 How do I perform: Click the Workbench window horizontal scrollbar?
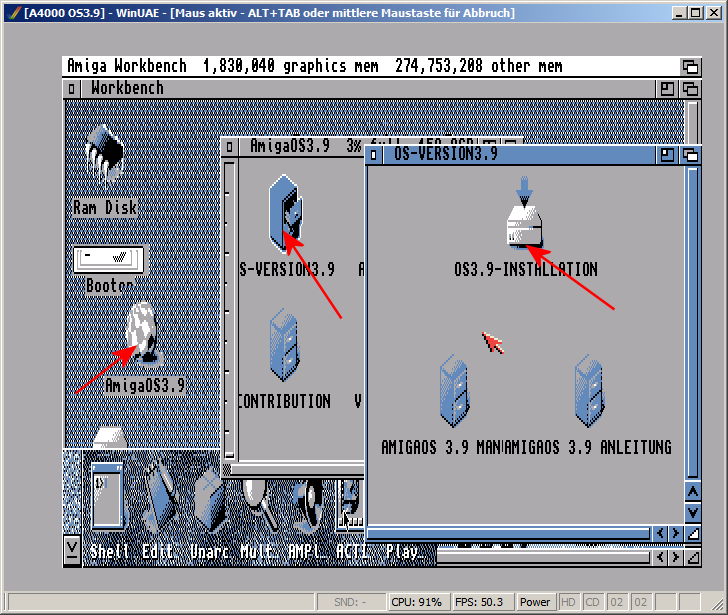point(543,557)
